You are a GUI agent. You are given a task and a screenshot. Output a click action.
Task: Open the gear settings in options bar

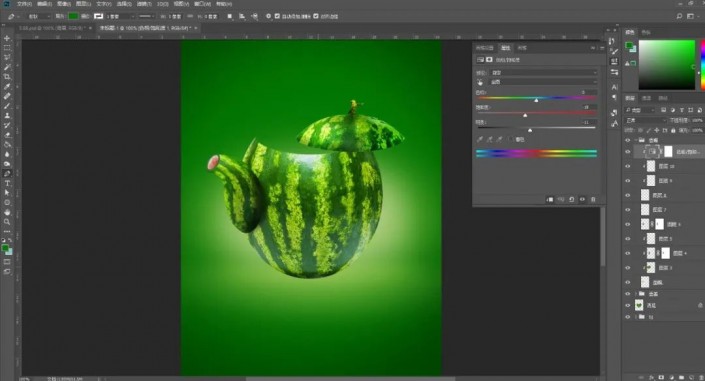coord(268,16)
